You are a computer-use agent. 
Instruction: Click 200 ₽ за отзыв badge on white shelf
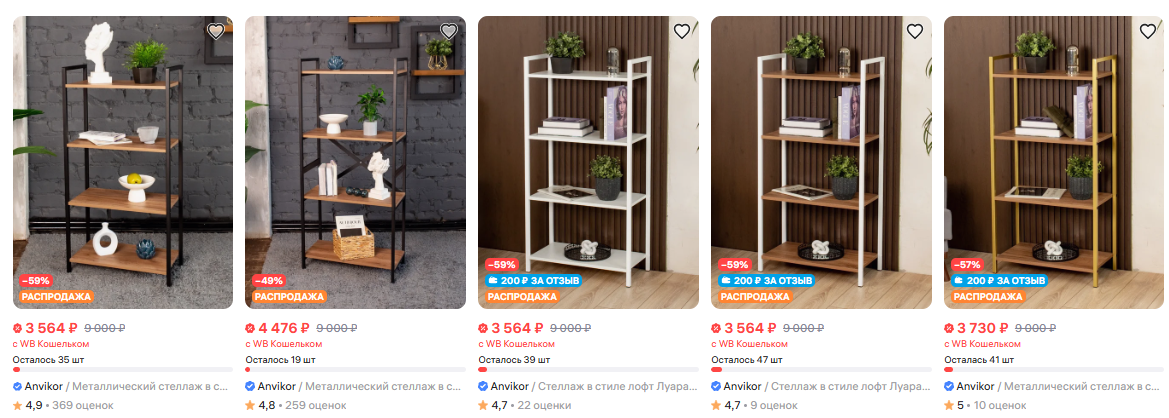coord(534,281)
